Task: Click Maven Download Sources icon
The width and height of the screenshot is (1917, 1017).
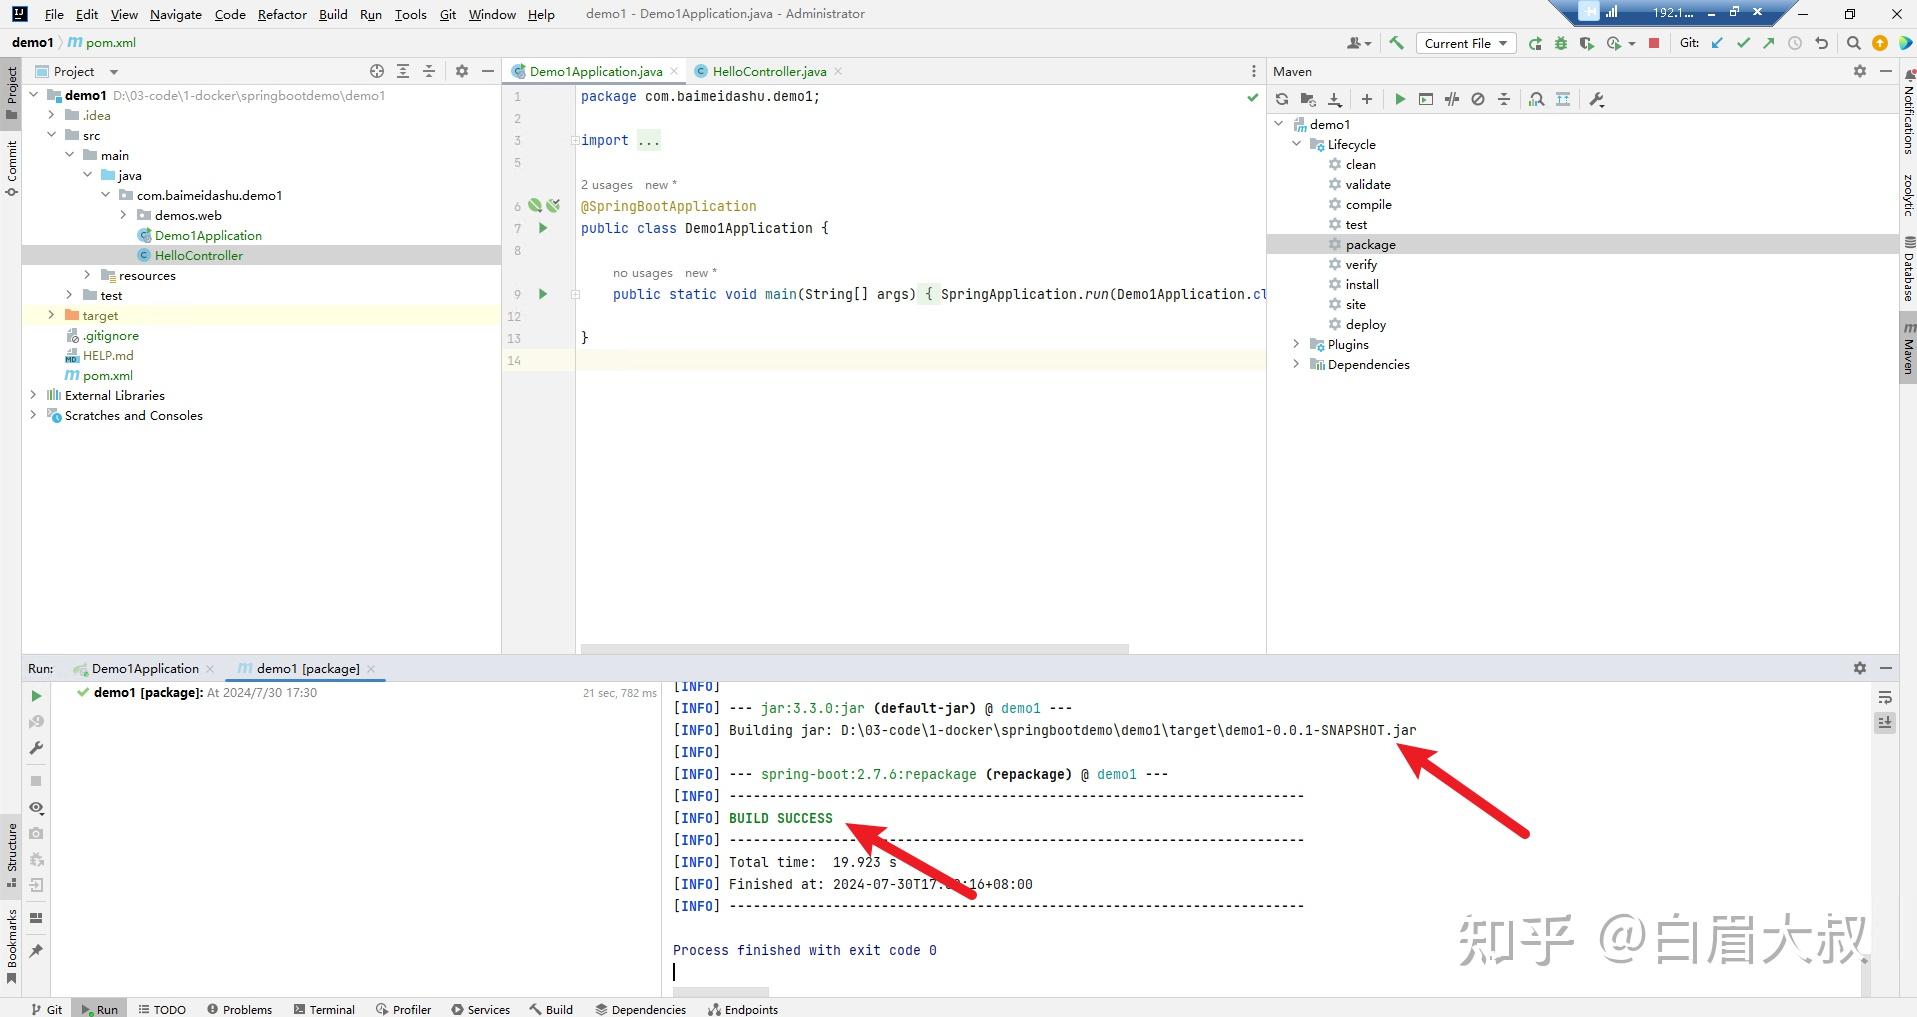Action: pyautogui.click(x=1334, y=99)
